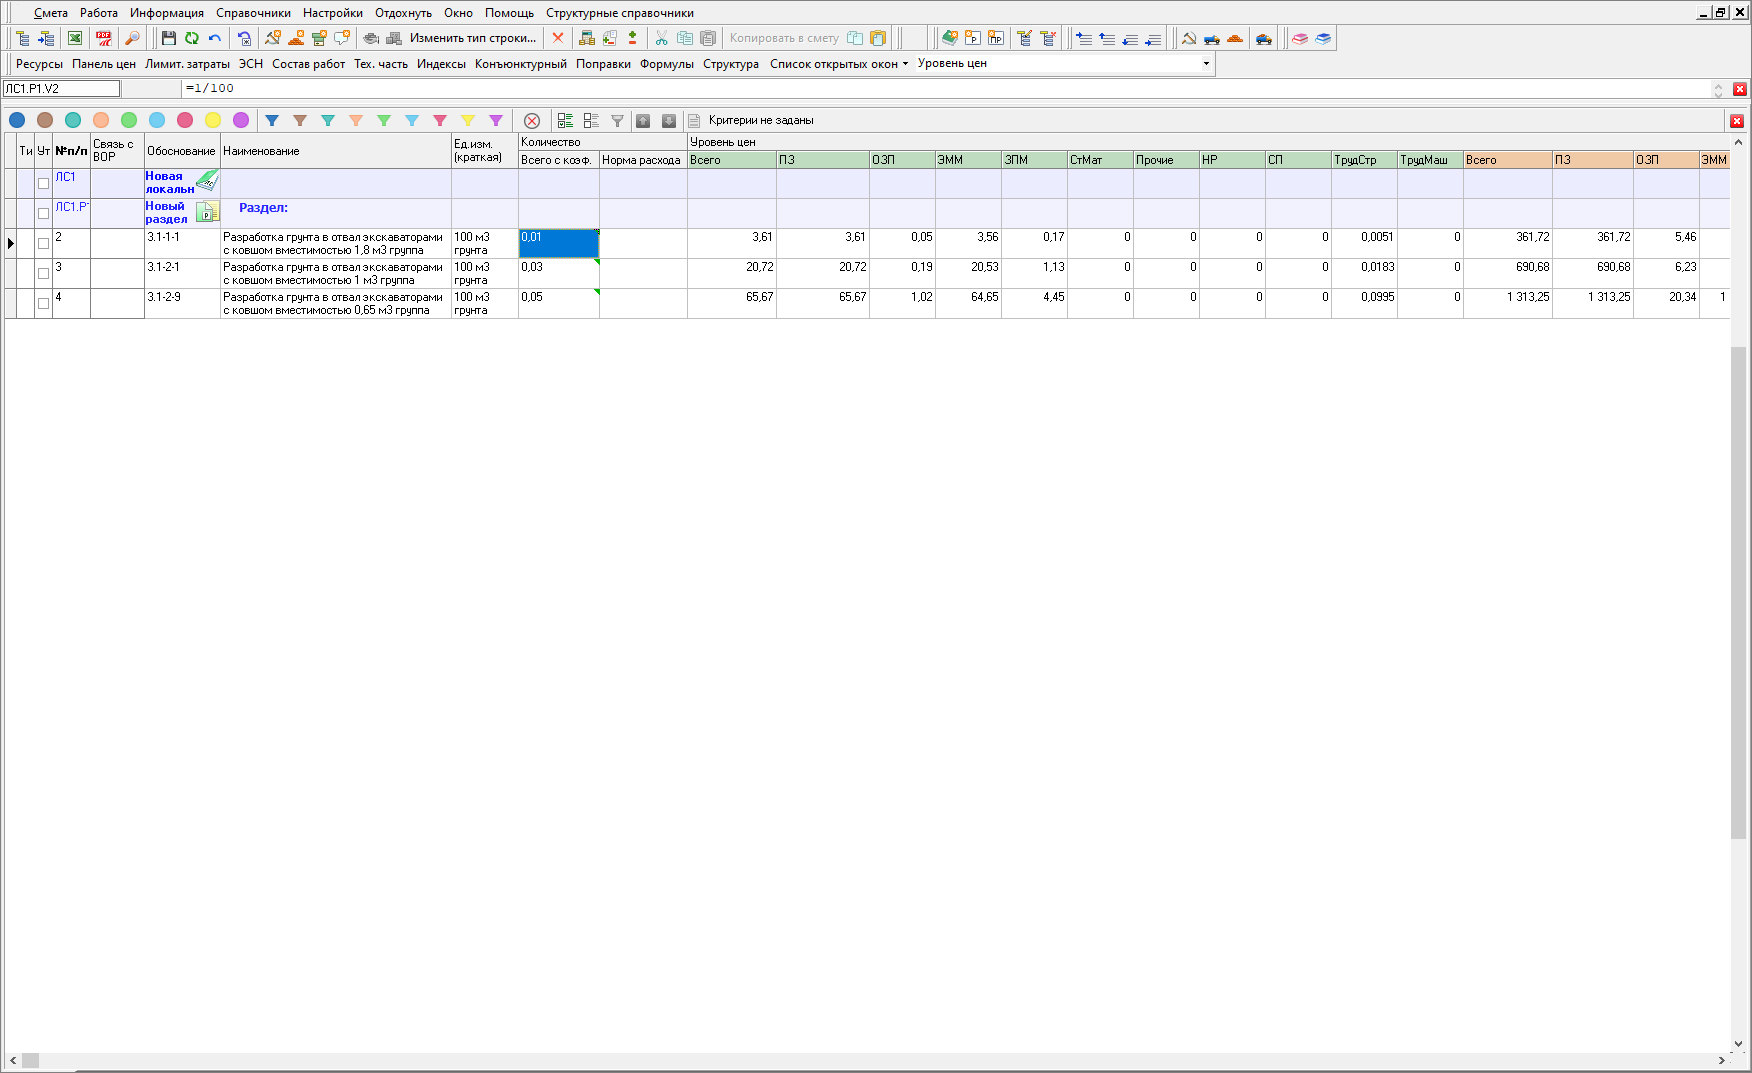Click the Excel export icon
The width and height of the screenshot is (1752, 1073).
pos(75,38)
